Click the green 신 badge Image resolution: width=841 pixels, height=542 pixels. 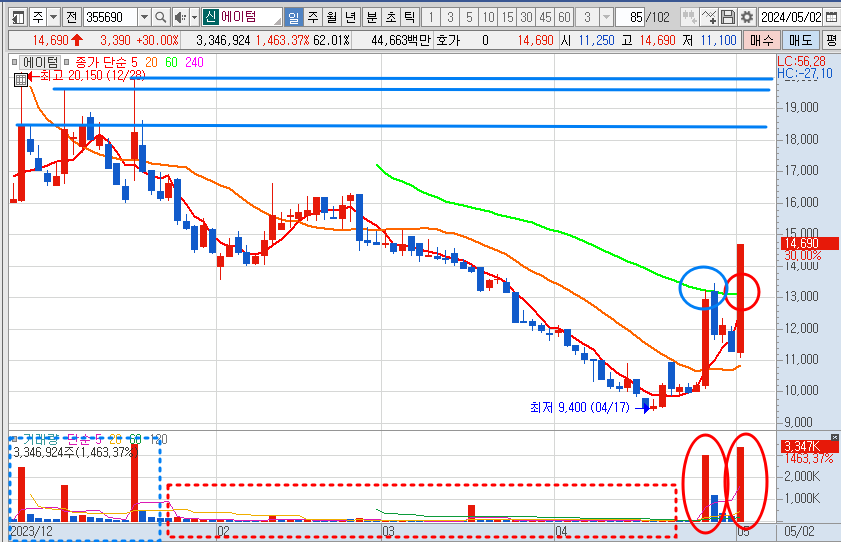[210, 17]
